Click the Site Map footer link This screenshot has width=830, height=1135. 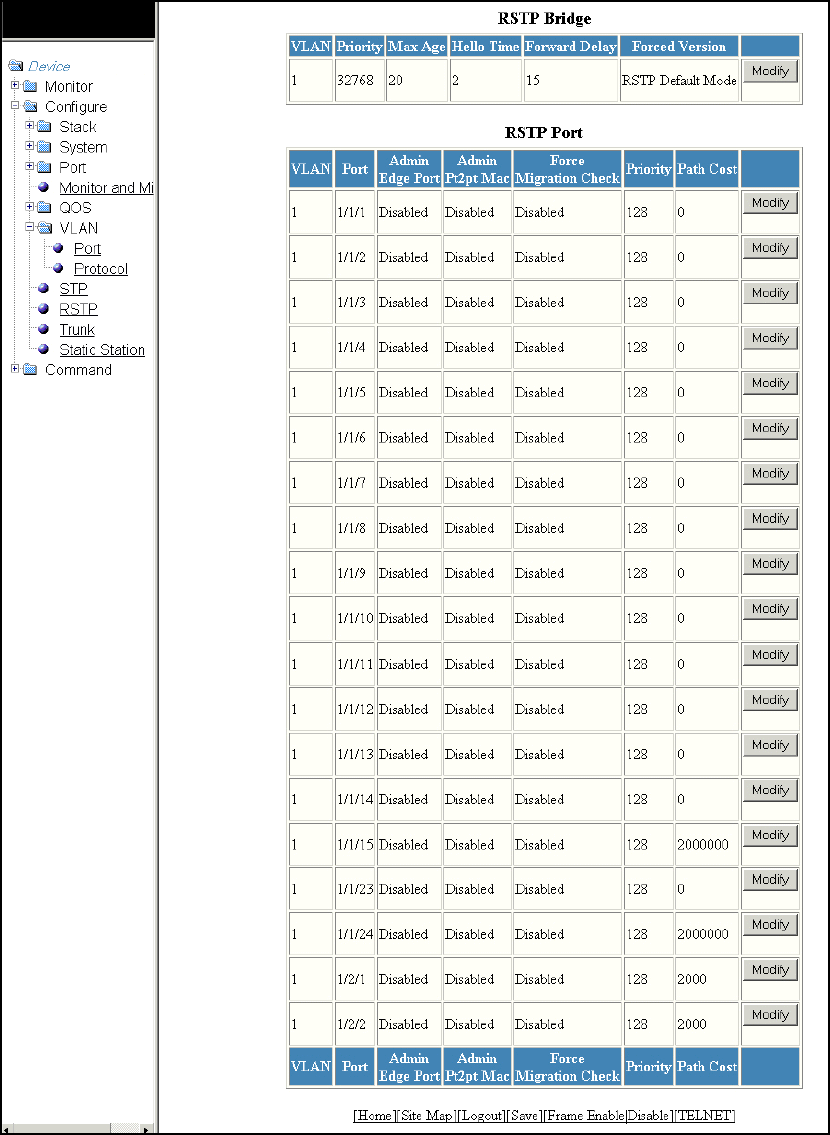(428, 1115)
